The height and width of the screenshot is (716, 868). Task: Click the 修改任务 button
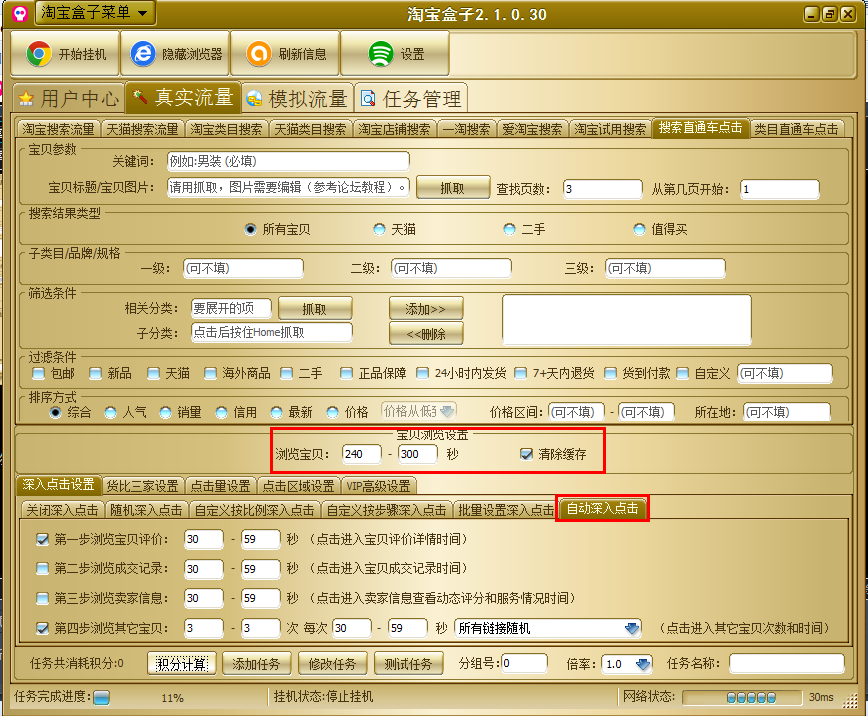point(332,663)
